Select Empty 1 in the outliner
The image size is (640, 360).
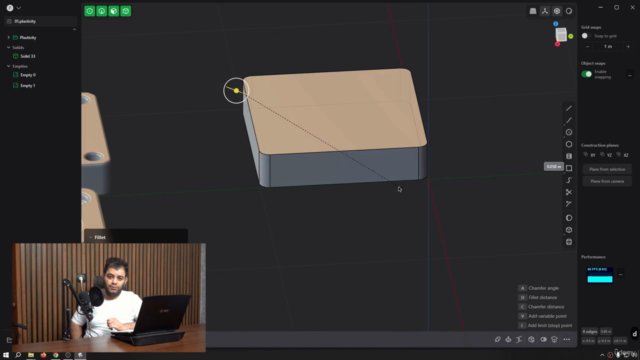pos(28,86)
